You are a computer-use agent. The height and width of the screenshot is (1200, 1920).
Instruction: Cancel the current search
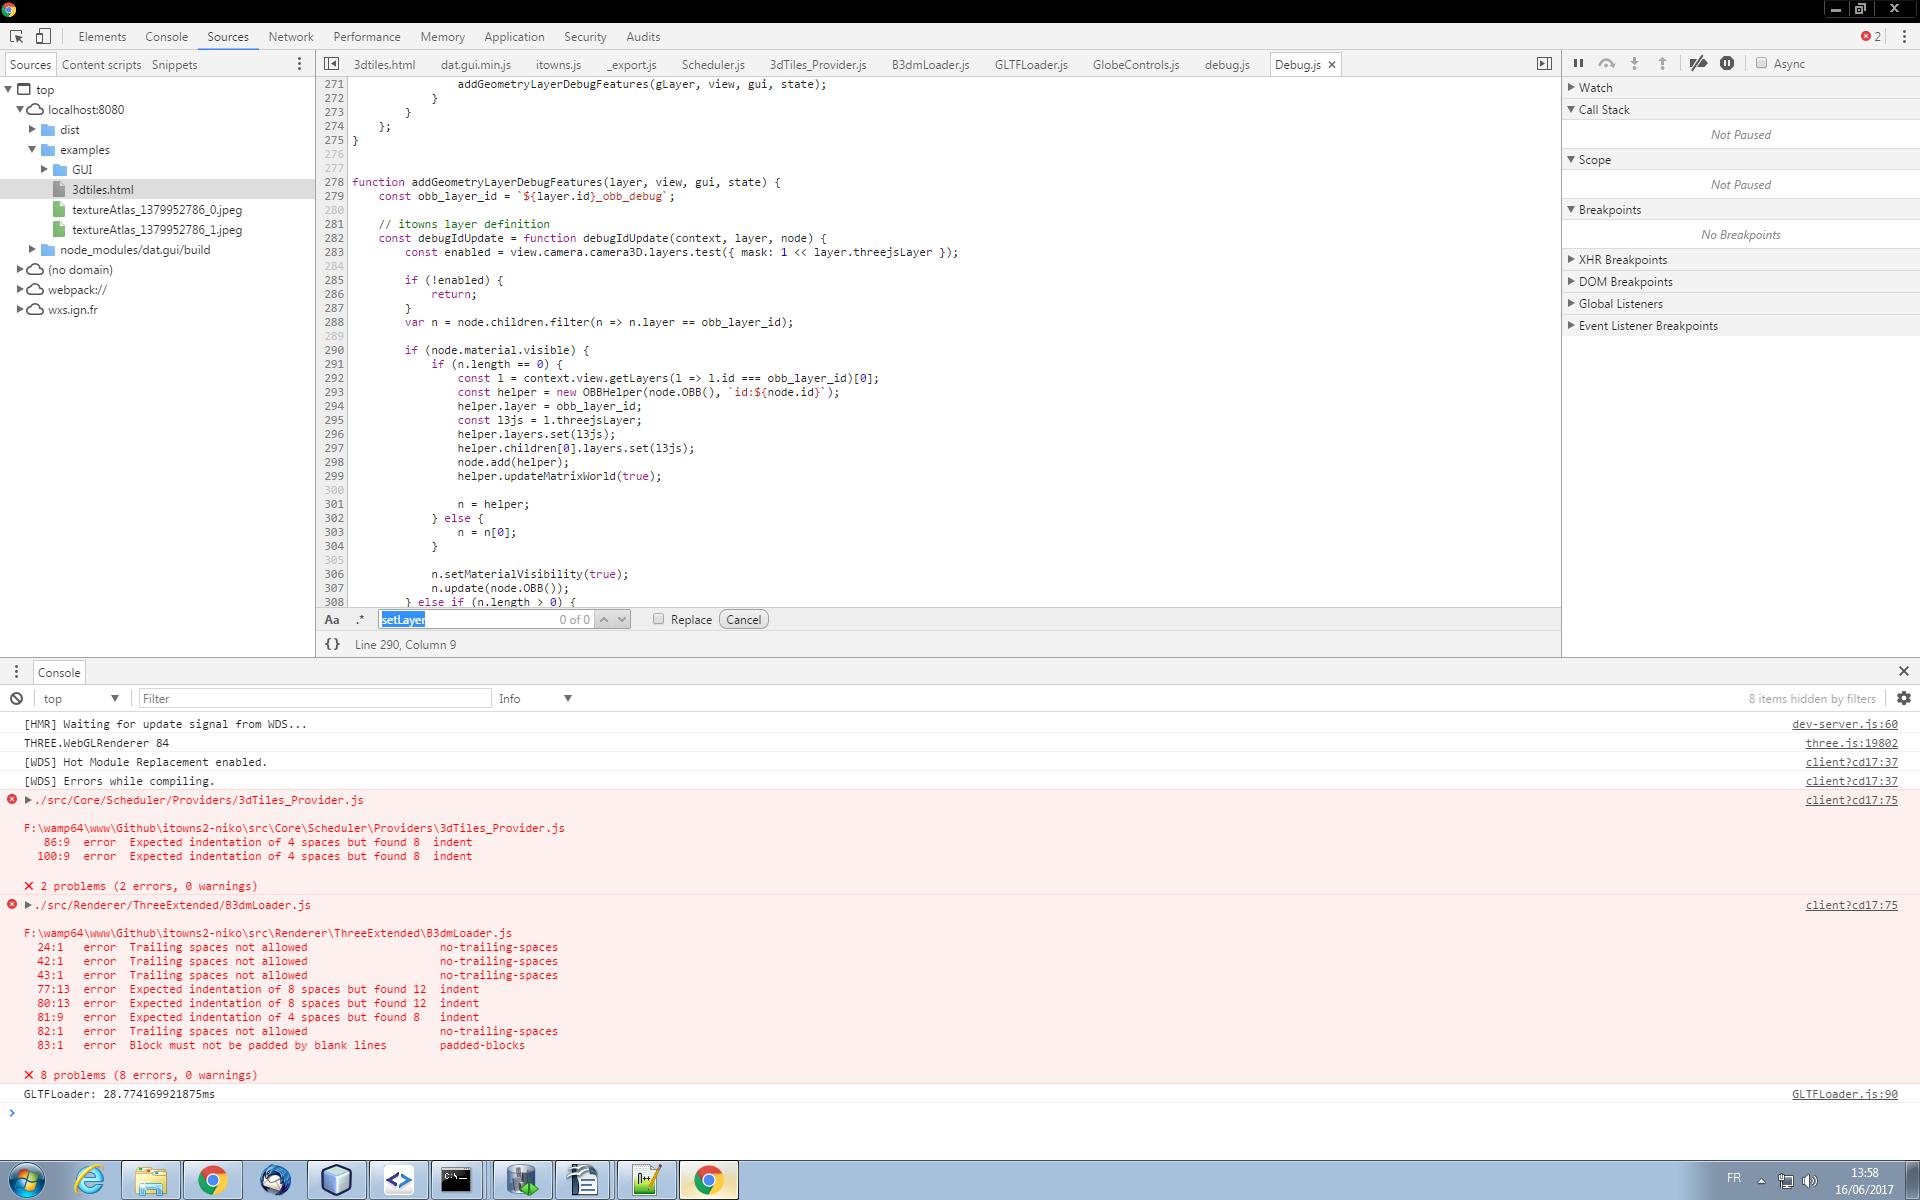(x=743, y=619)
